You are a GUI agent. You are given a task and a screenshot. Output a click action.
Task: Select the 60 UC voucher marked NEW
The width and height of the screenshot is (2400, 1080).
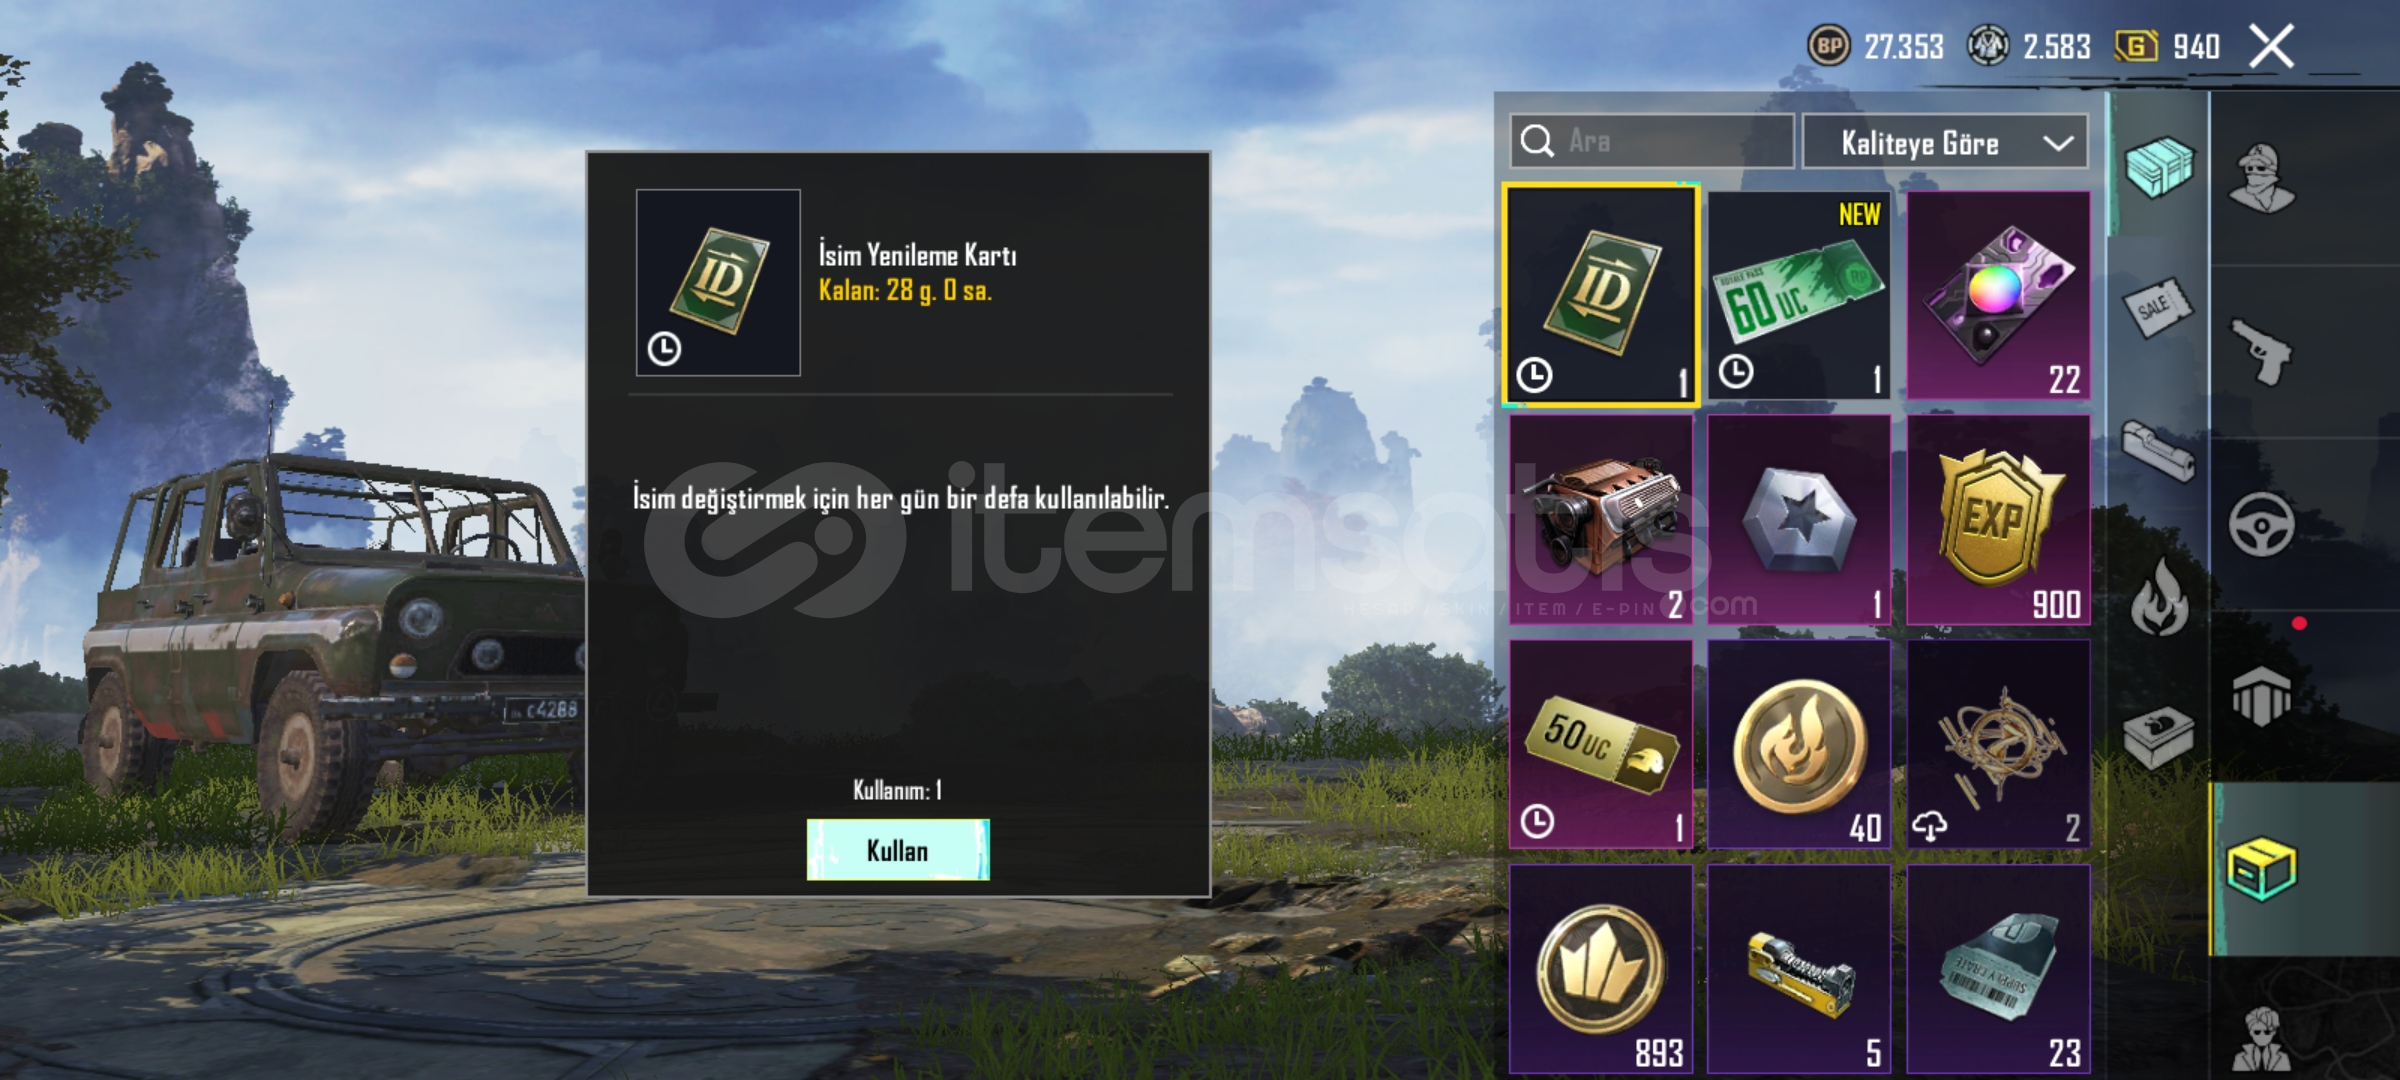click(x=1799, y=295)
